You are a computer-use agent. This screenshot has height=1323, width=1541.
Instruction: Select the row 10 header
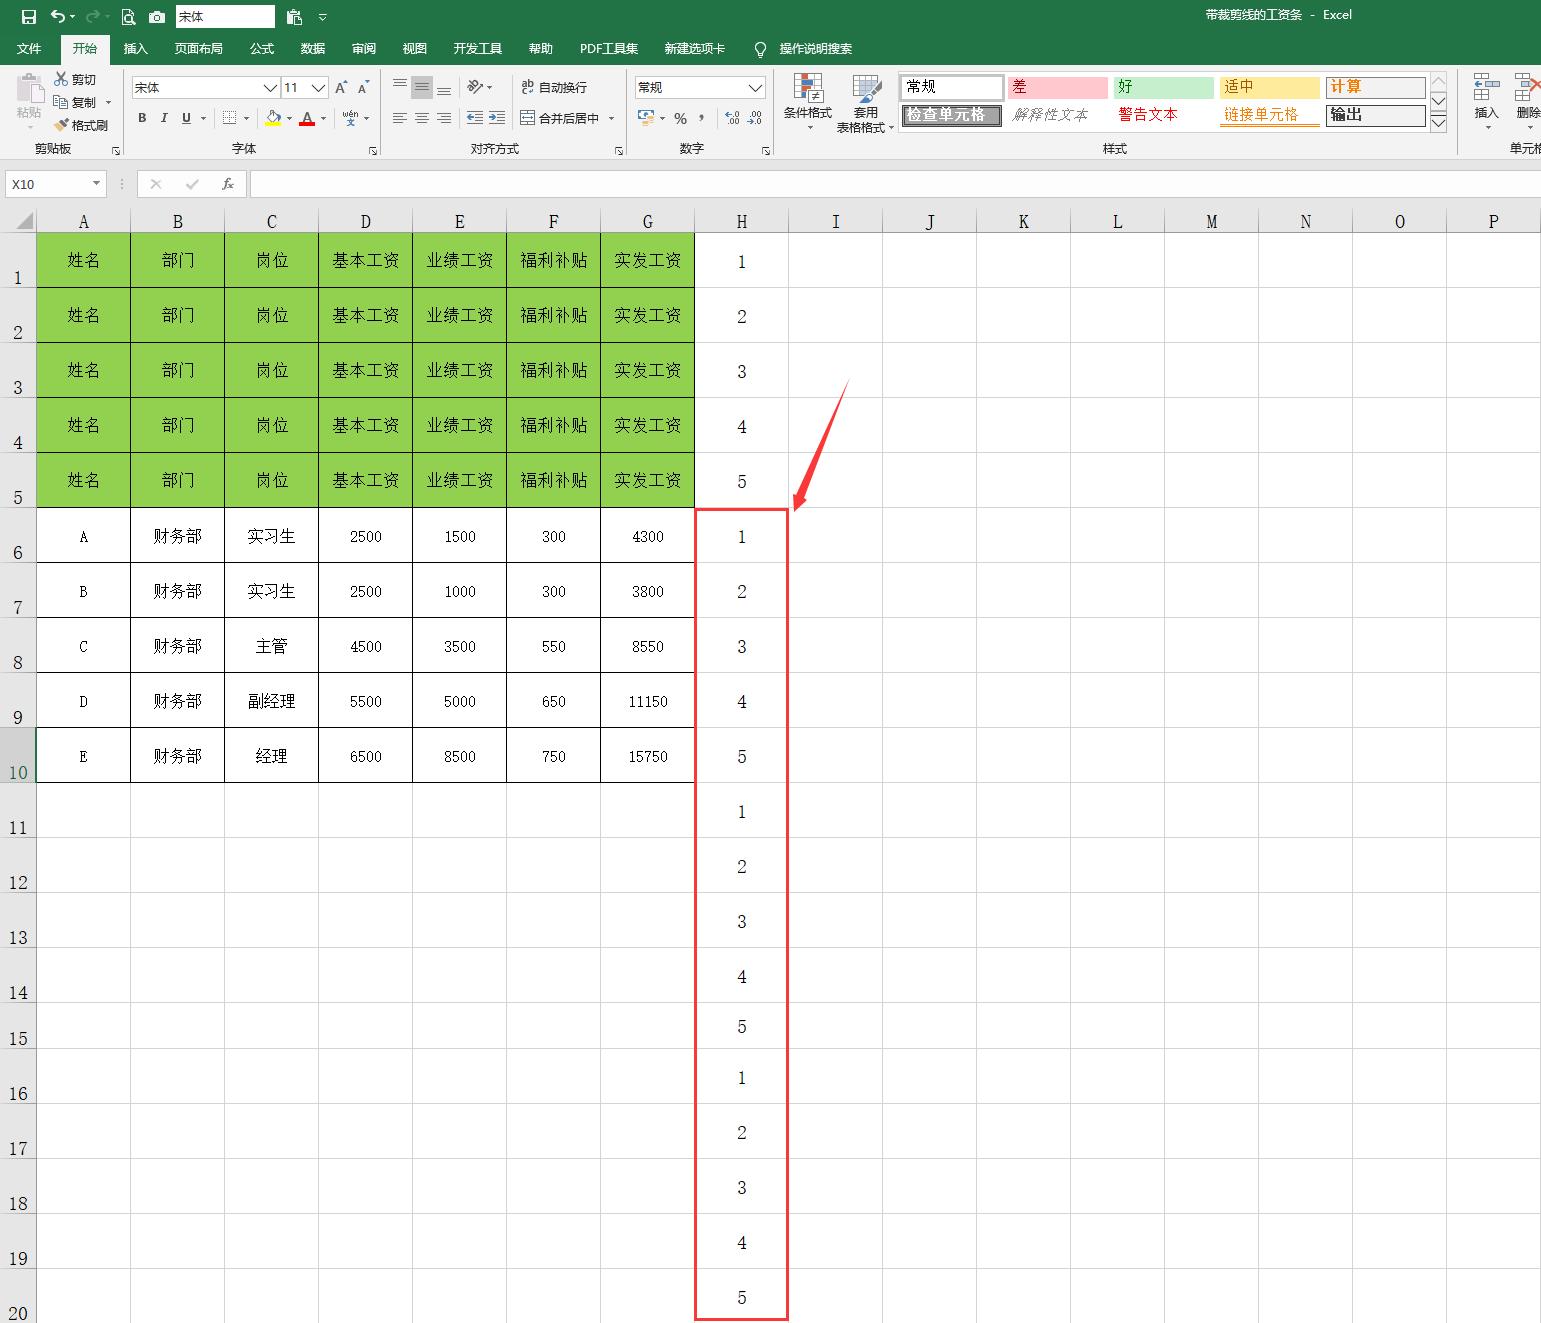tap(18, 755)
